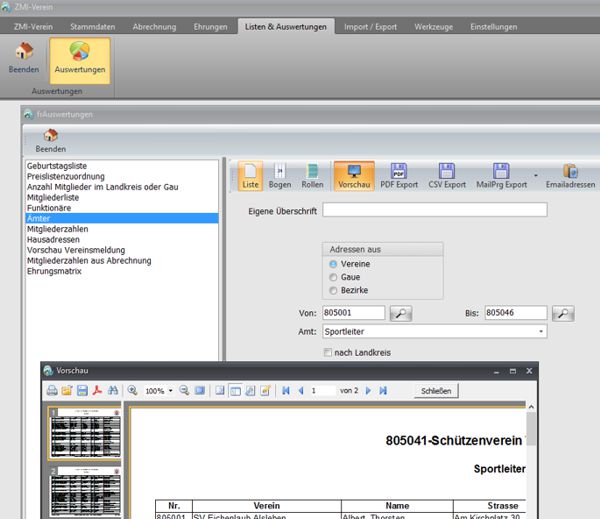The image size is (600, 519).
Task: Click the open folder icon in Vorschau toolbar
Action: (x=67, y=391)
